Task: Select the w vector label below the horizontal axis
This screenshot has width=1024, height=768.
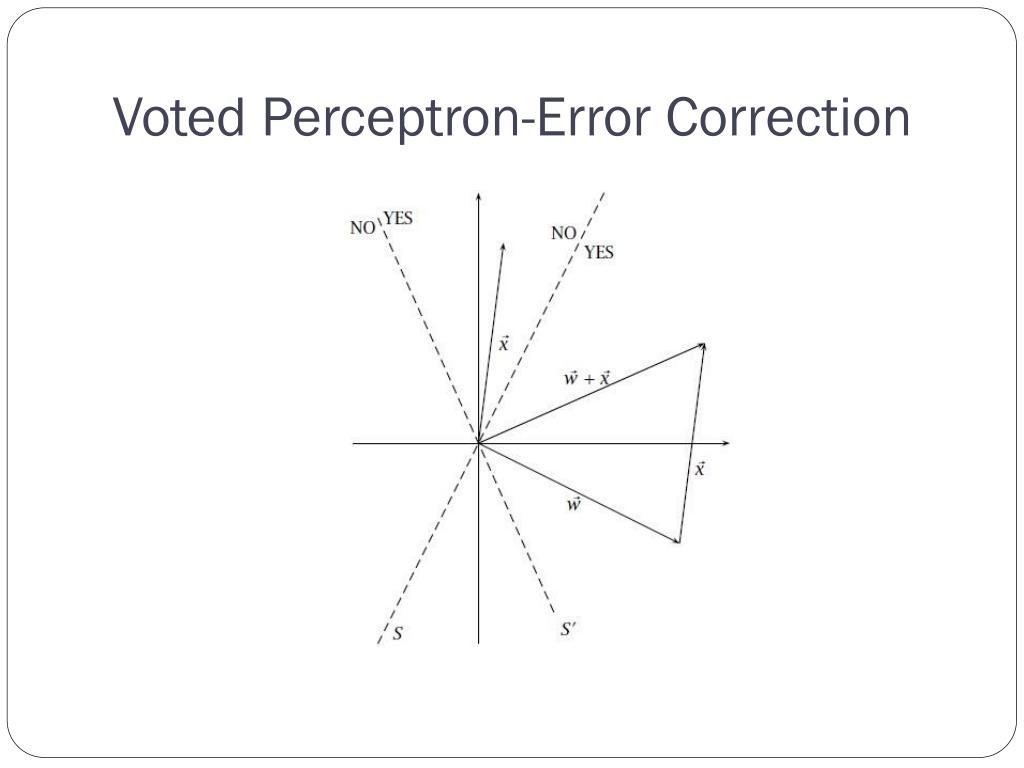Action: 573,504
